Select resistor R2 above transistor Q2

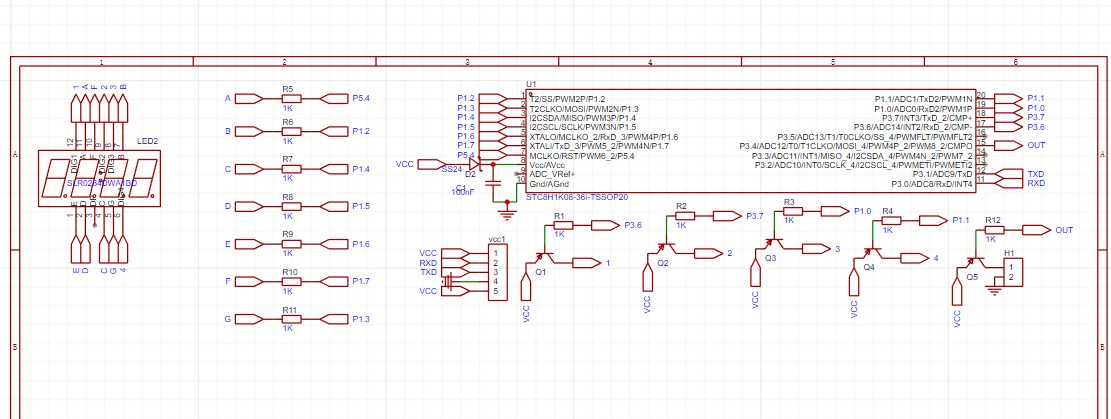[x=682, y=216]
